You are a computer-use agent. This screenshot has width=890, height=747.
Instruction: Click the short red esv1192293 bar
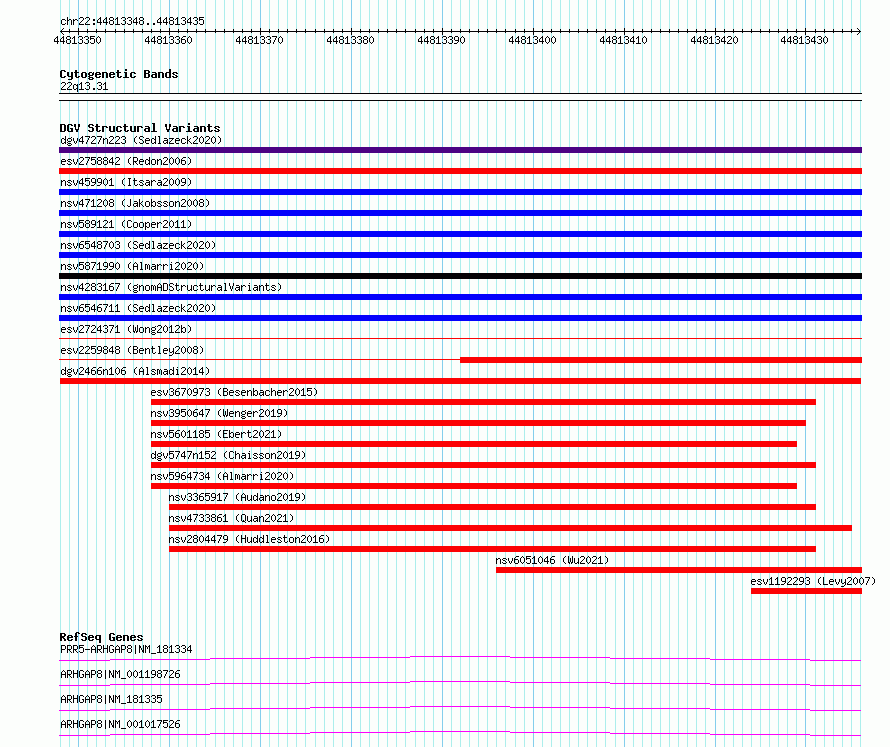[x=806, y=591]
